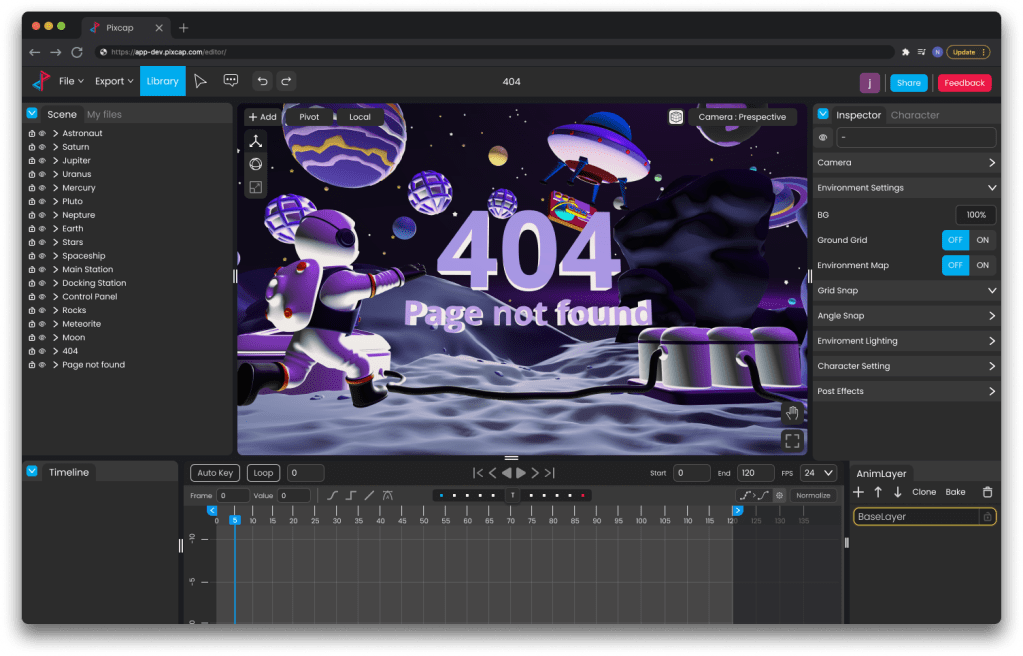Image resolution: width=1023 pixels, height=656 pixels.
Task: Delete animation layer using trash icon
Action: click(988, 492)
